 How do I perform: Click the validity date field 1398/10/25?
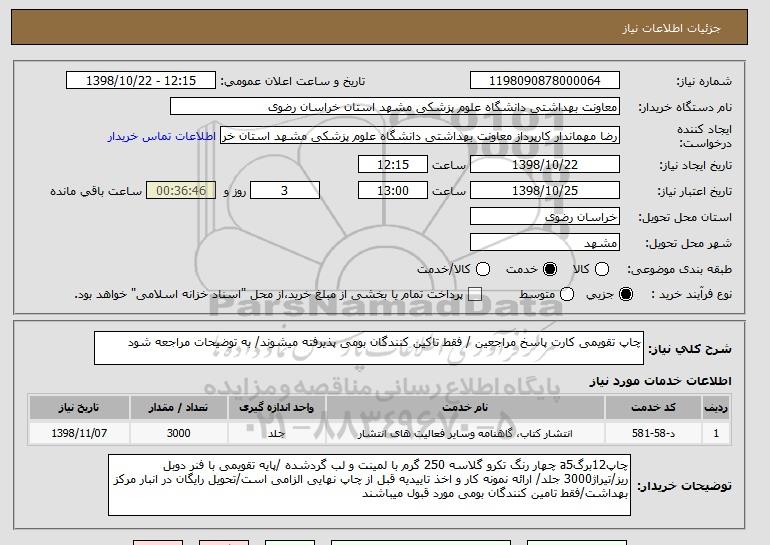545,191
